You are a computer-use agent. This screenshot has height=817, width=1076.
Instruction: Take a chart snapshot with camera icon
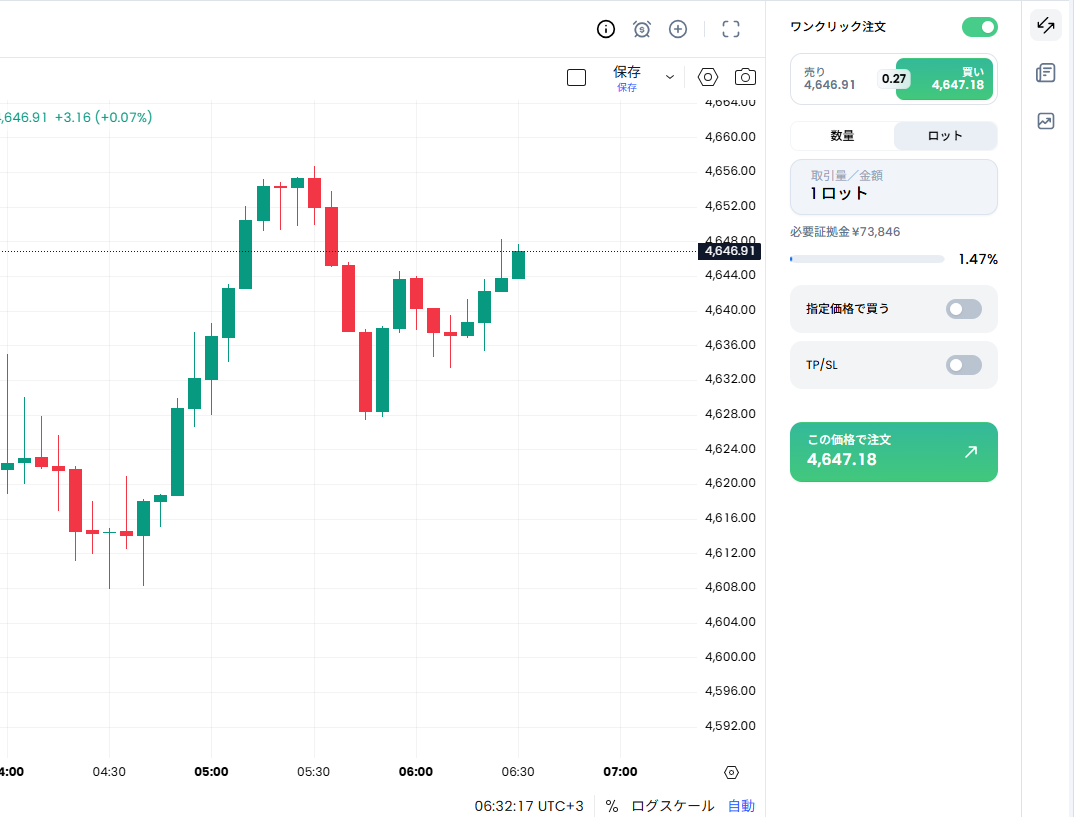point(745,78)
